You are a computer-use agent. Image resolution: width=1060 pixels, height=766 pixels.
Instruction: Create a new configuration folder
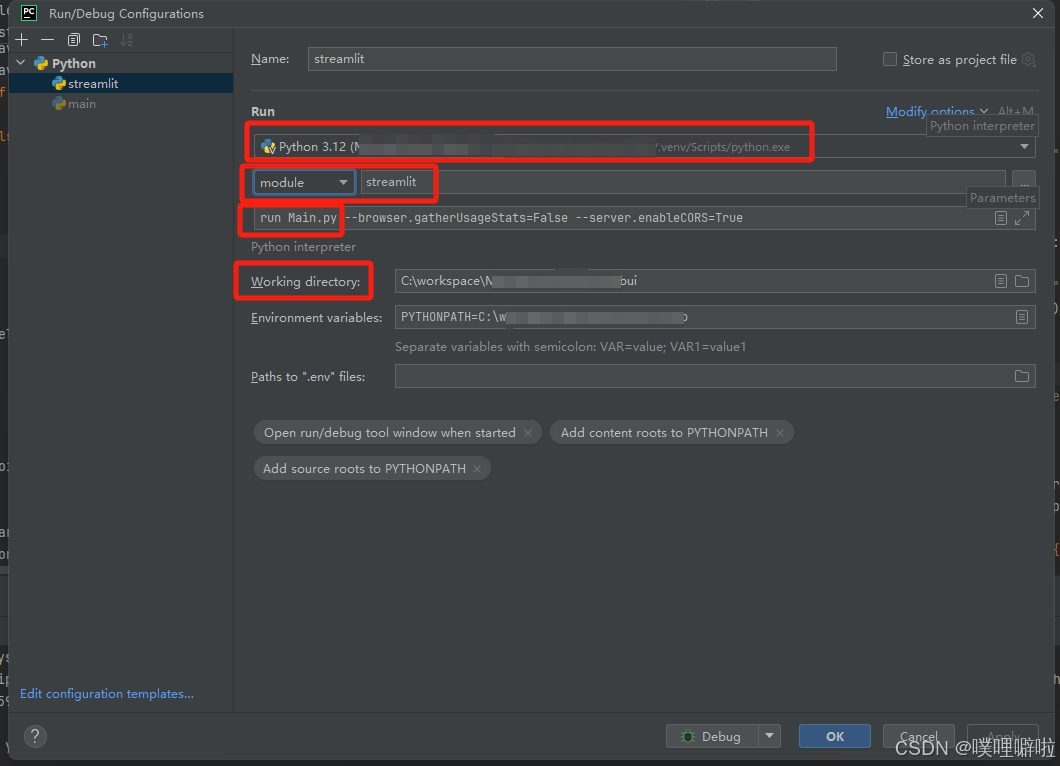click(x=99, y=40)
